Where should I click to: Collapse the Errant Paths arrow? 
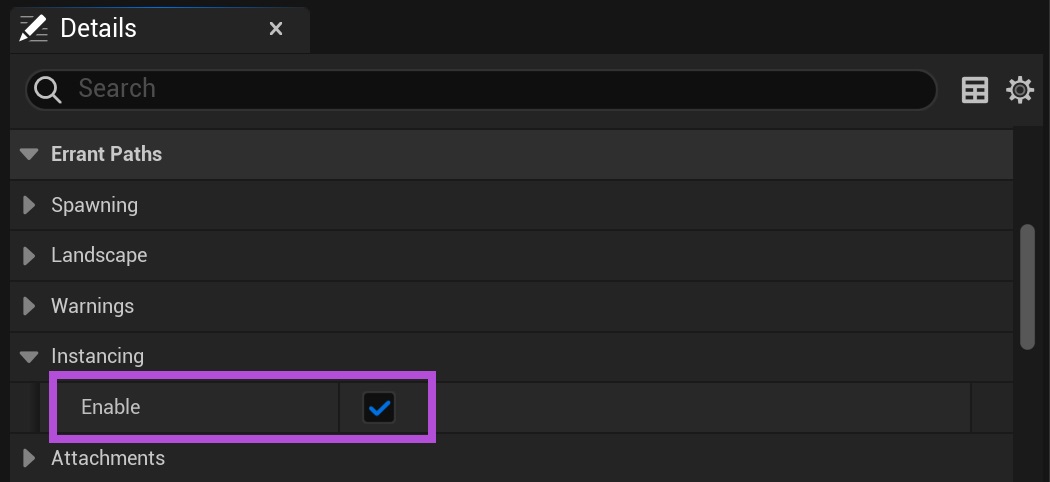click(x=30, y=155)
